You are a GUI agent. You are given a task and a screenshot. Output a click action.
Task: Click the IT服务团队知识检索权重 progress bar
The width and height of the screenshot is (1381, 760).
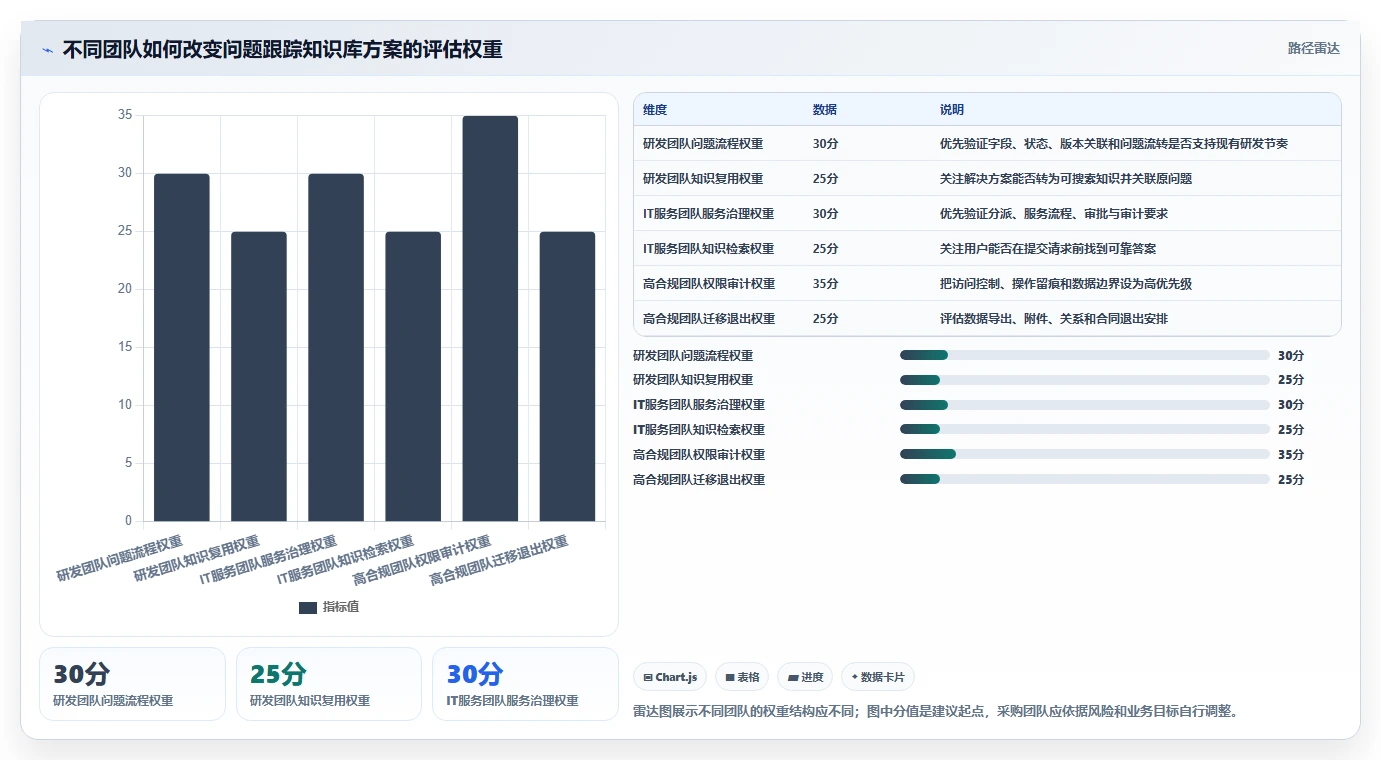pos(1085,430)
